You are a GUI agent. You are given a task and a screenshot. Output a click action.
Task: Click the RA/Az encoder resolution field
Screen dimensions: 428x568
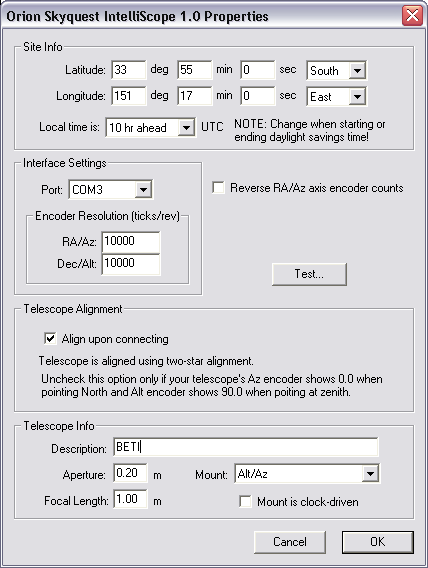[131, 242]
